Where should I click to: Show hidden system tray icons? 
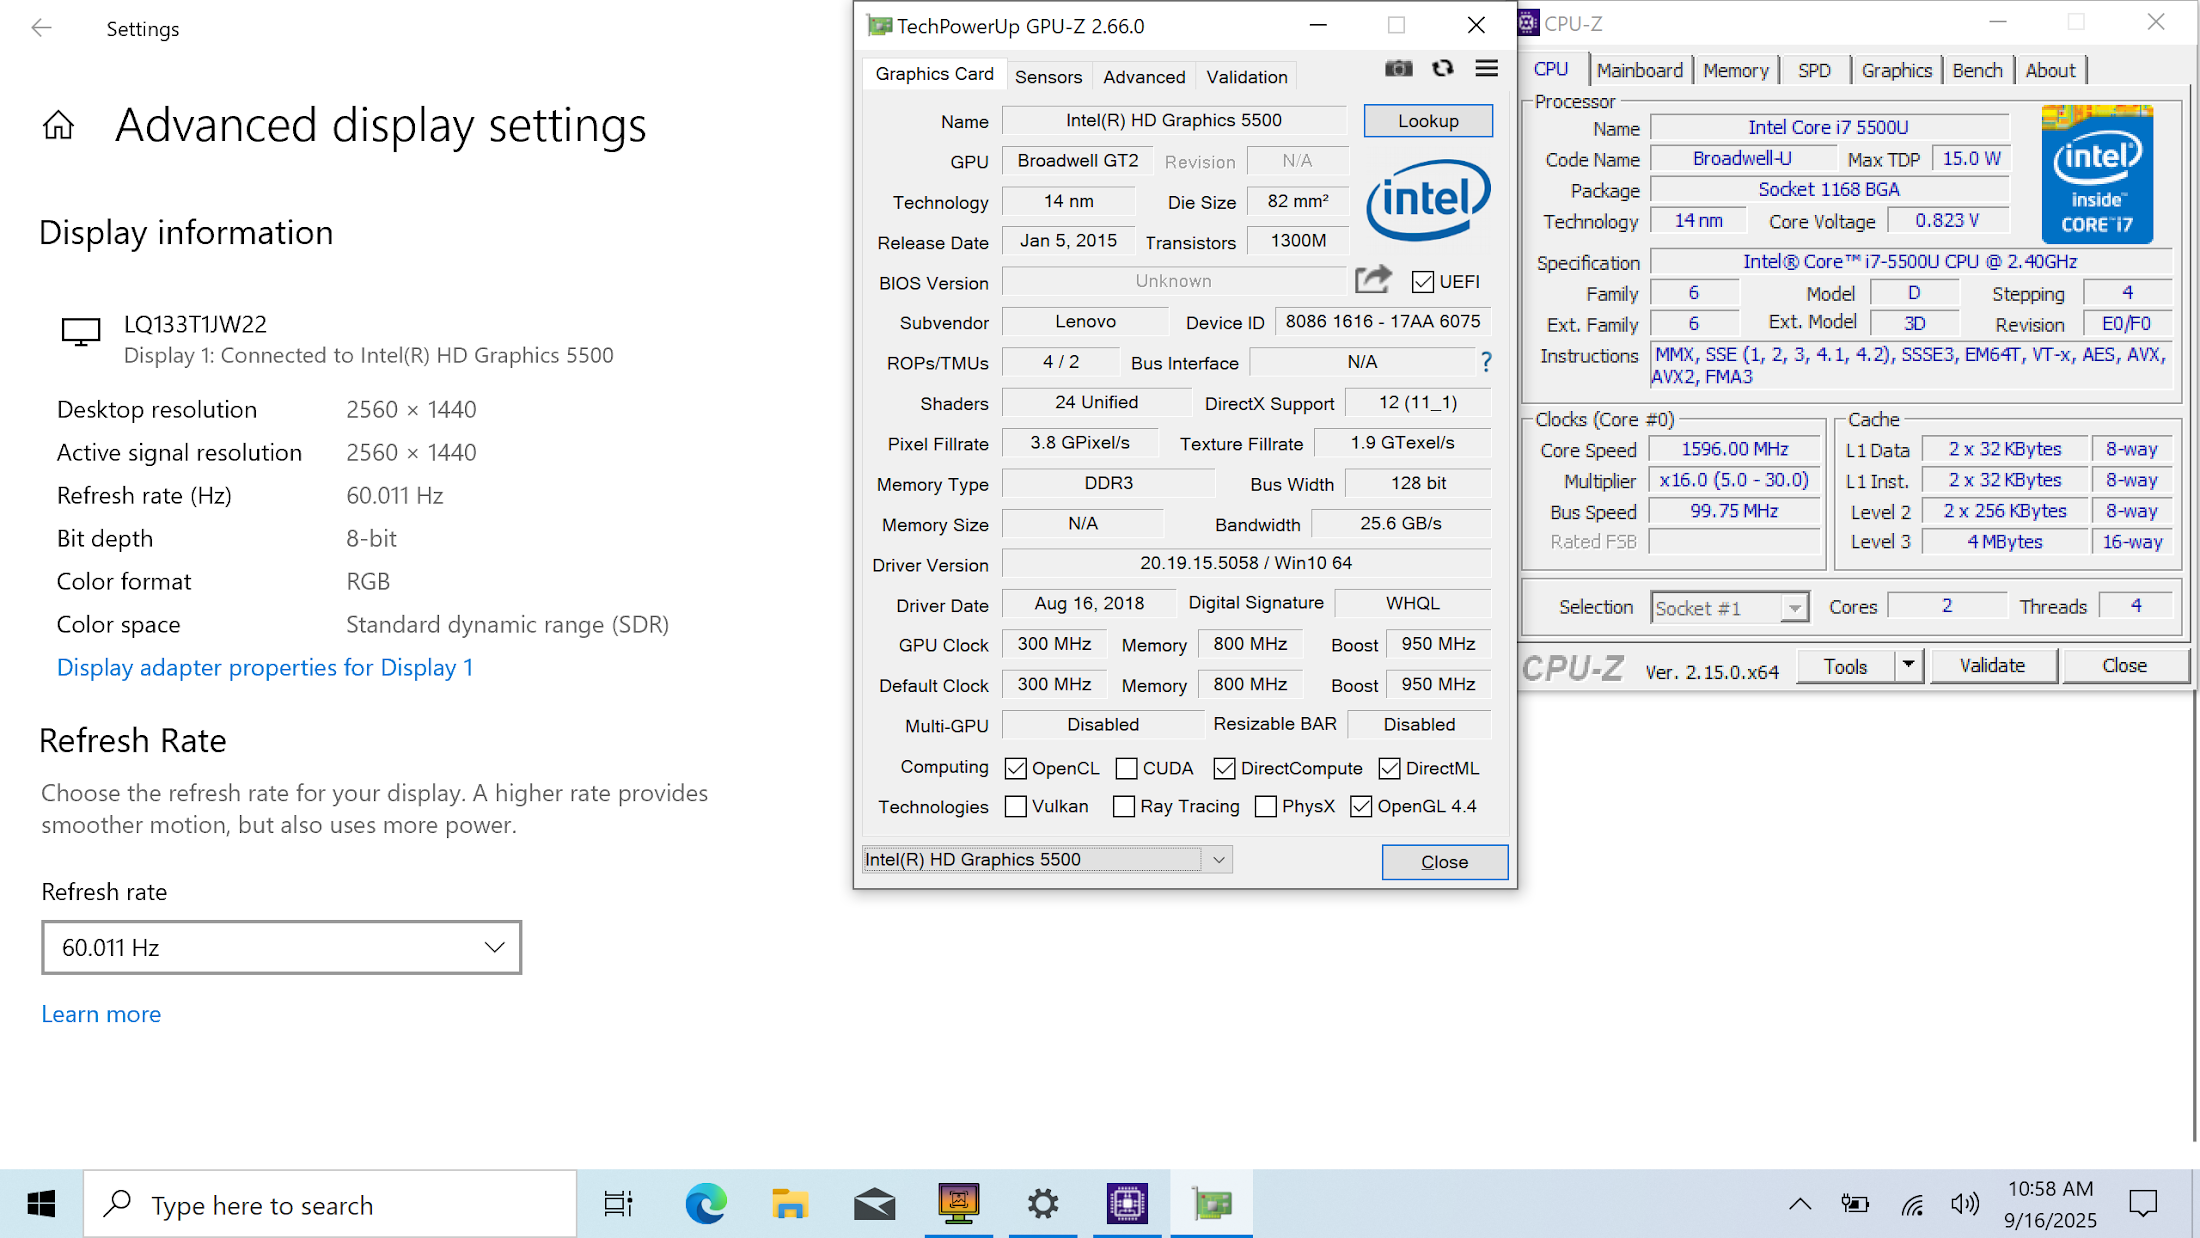[x=1800, y=1204]
